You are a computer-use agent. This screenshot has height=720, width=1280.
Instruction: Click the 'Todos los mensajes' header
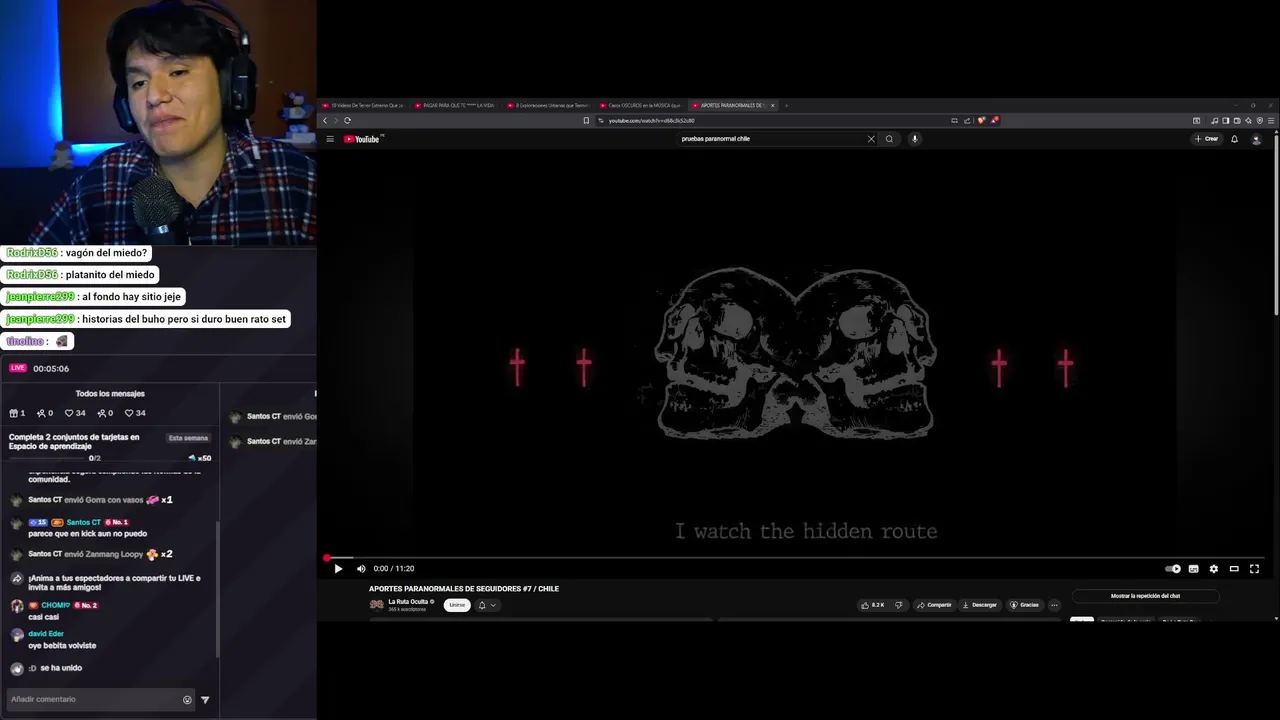[110, 394]
